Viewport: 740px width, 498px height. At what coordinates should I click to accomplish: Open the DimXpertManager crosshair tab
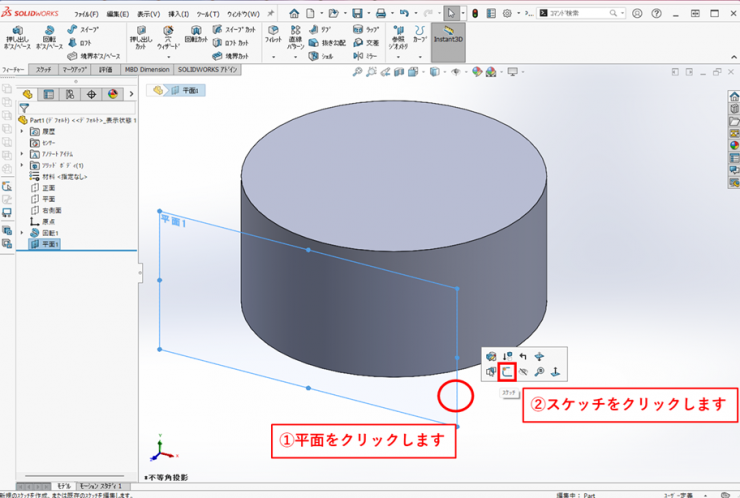pyautogui.click(x=91, y=94)
